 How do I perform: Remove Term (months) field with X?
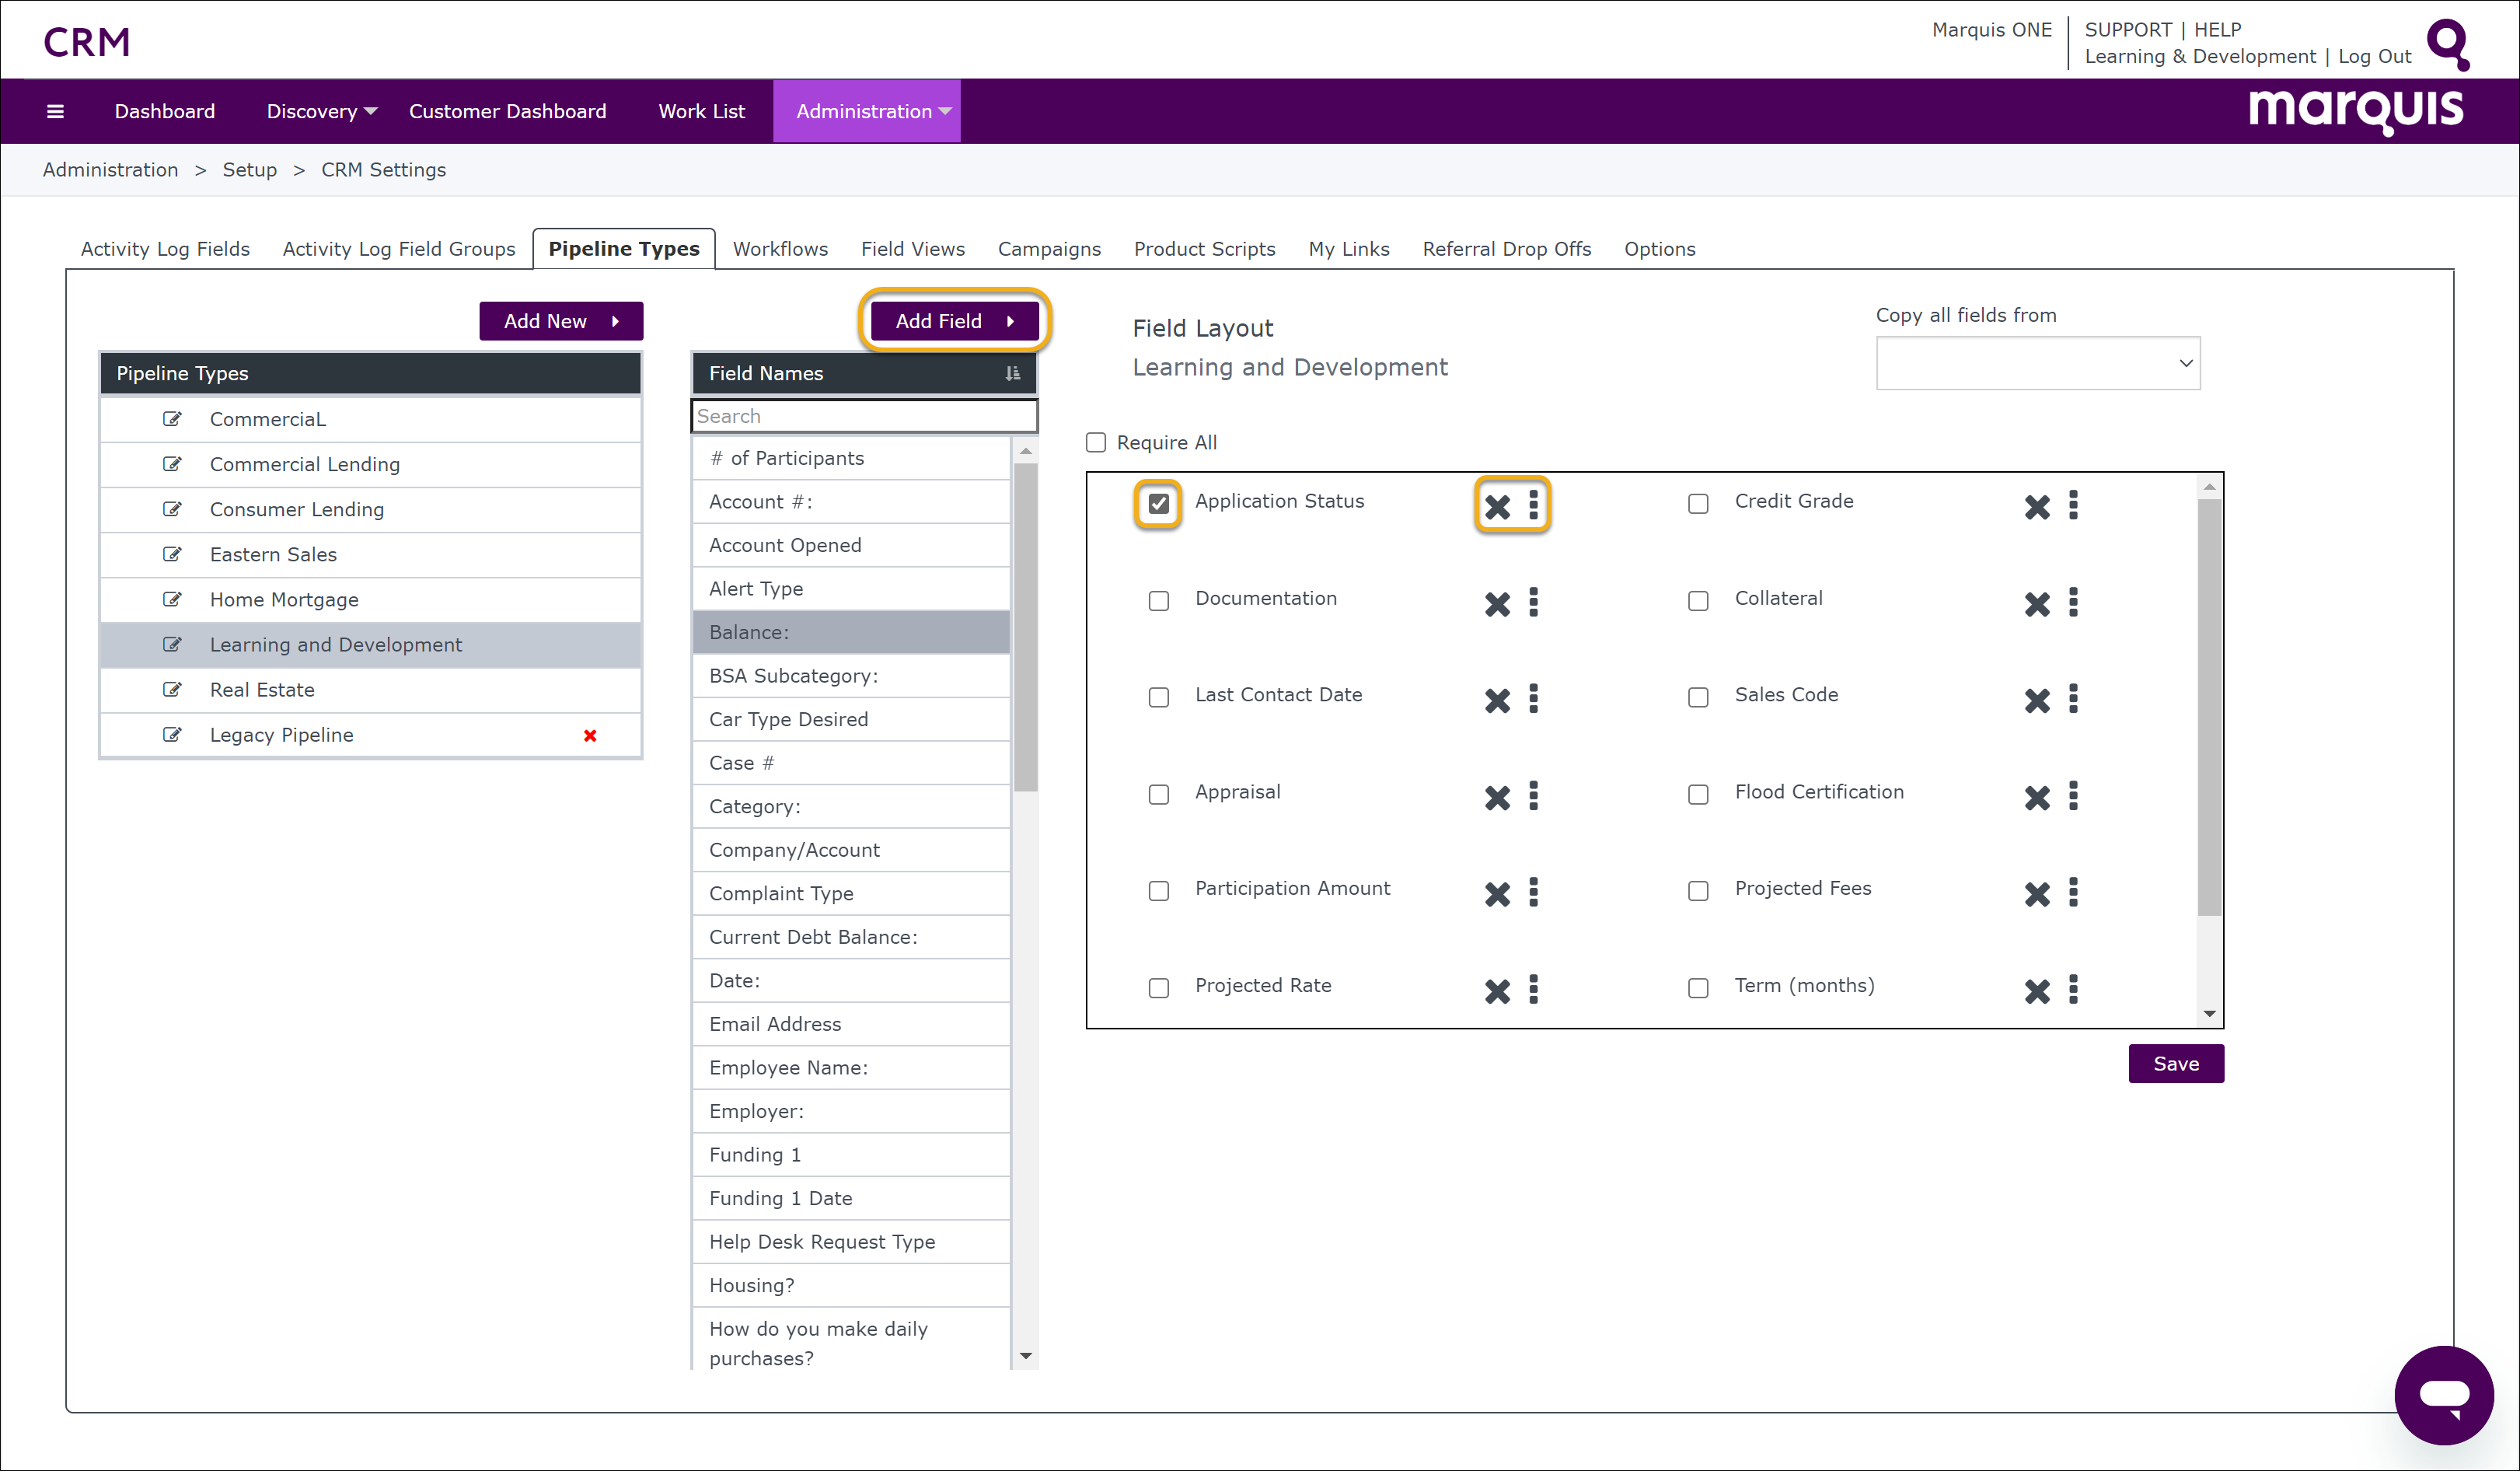pyautogui.click(x=2037, y=991)
